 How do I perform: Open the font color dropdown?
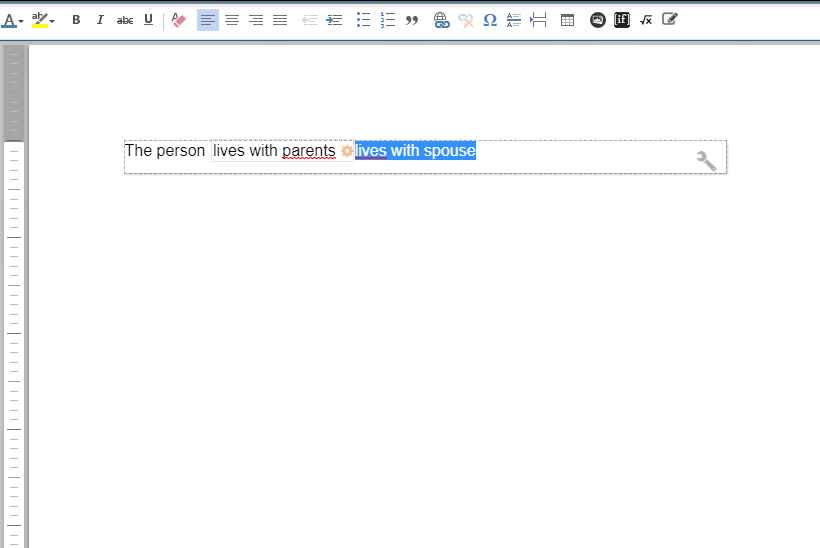point(21,21)
